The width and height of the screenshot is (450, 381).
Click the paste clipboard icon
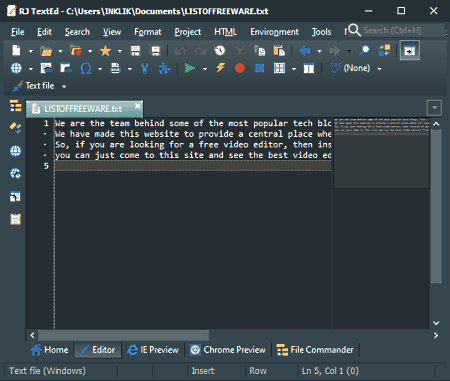click(x=279, y=51)
